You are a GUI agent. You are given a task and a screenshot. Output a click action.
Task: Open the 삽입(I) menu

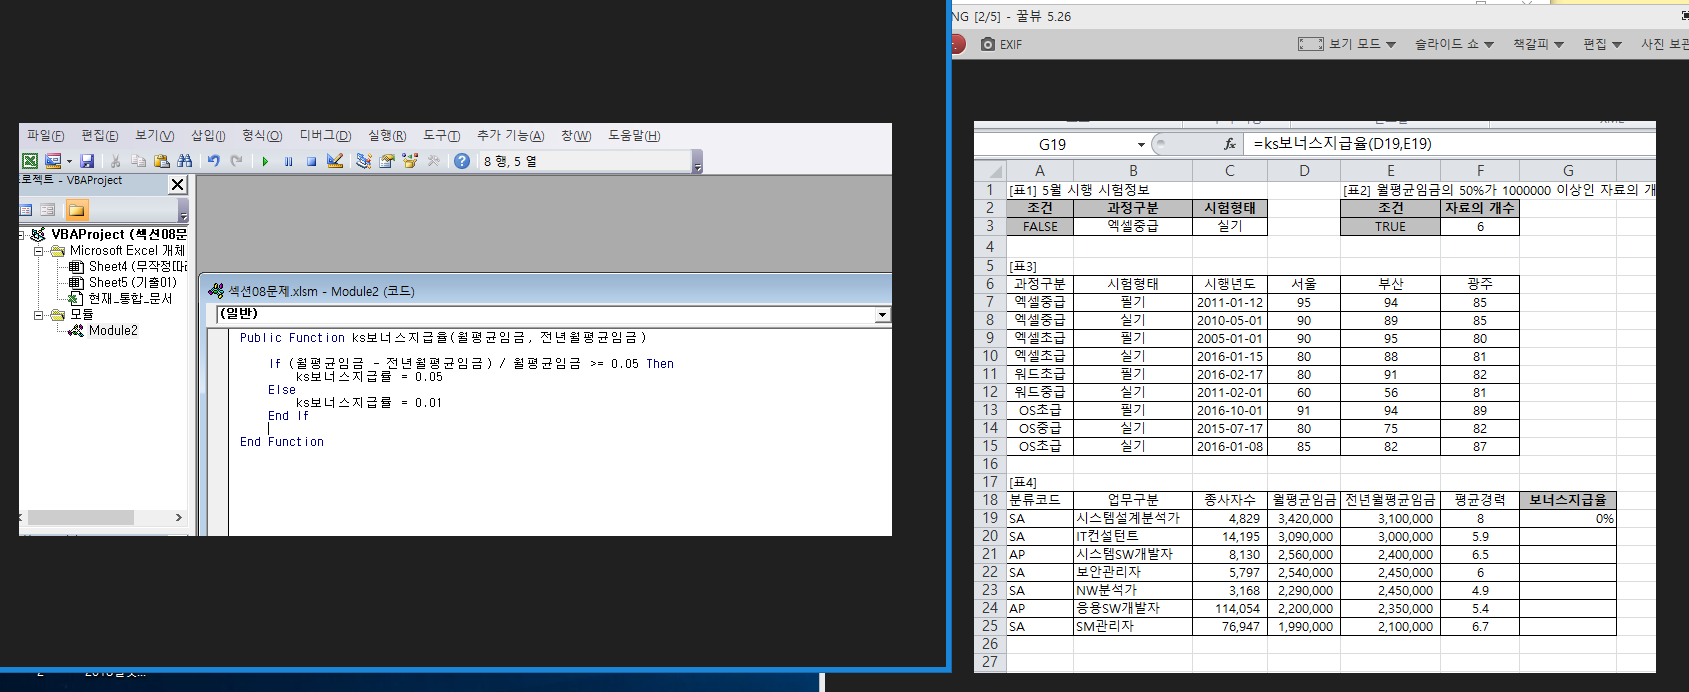pyautogui.click(x=208, y=136)
